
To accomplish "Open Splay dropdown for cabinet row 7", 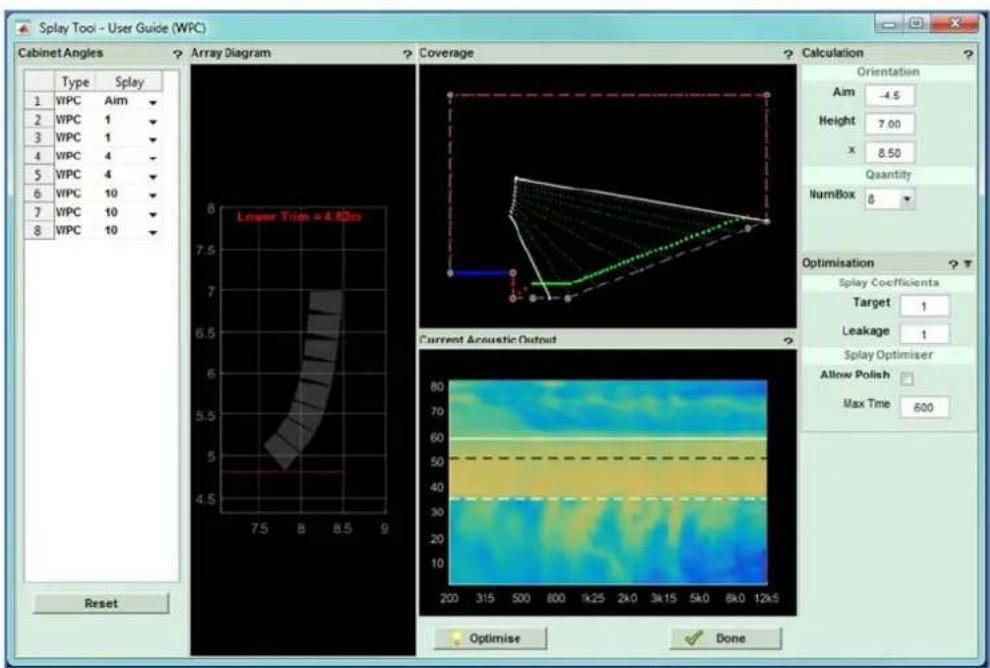I will (153, 214).
